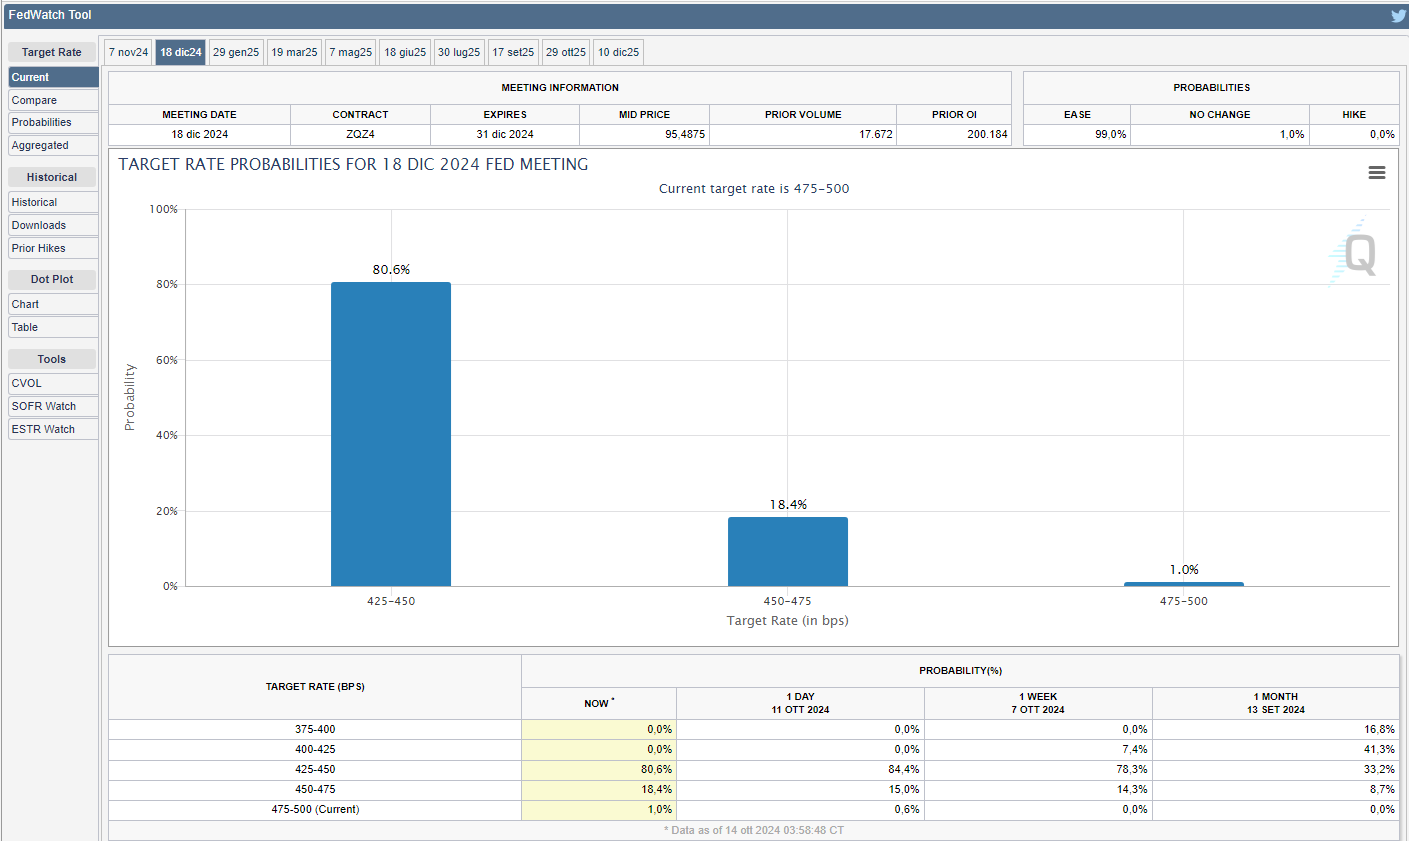Launch the CVOL tool
Screen dimensions: 1409x841
(53, 383)
